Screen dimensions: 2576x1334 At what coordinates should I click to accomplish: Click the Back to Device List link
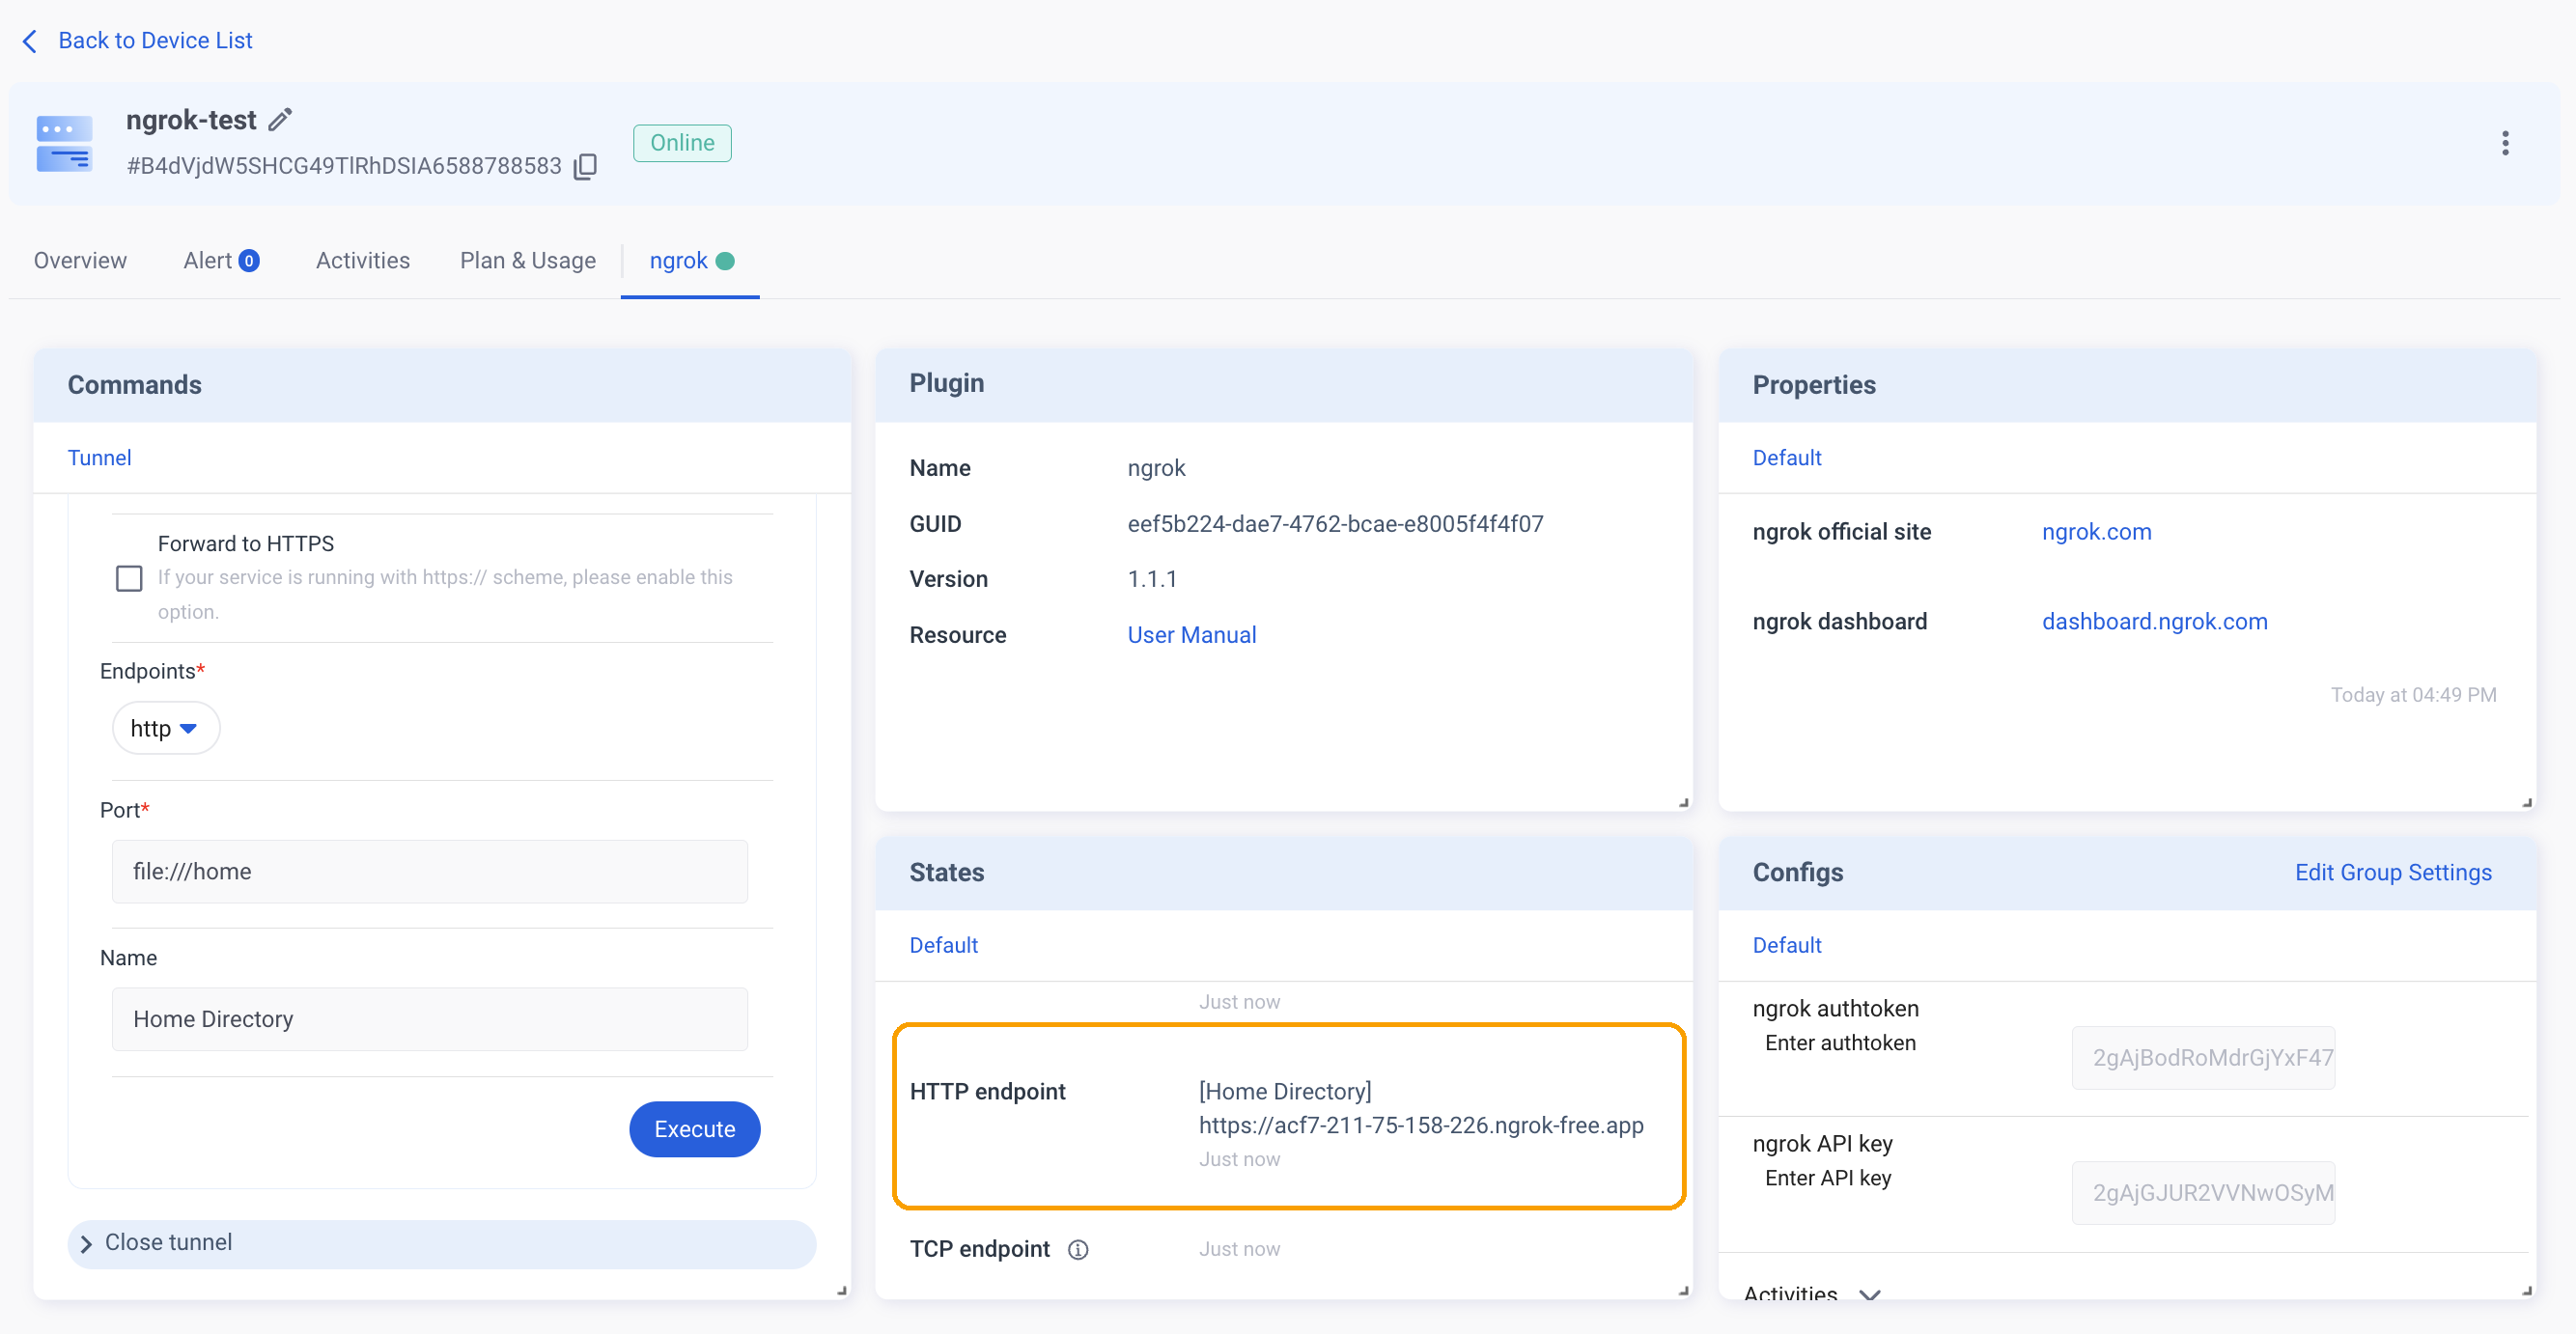coord(155,40)
